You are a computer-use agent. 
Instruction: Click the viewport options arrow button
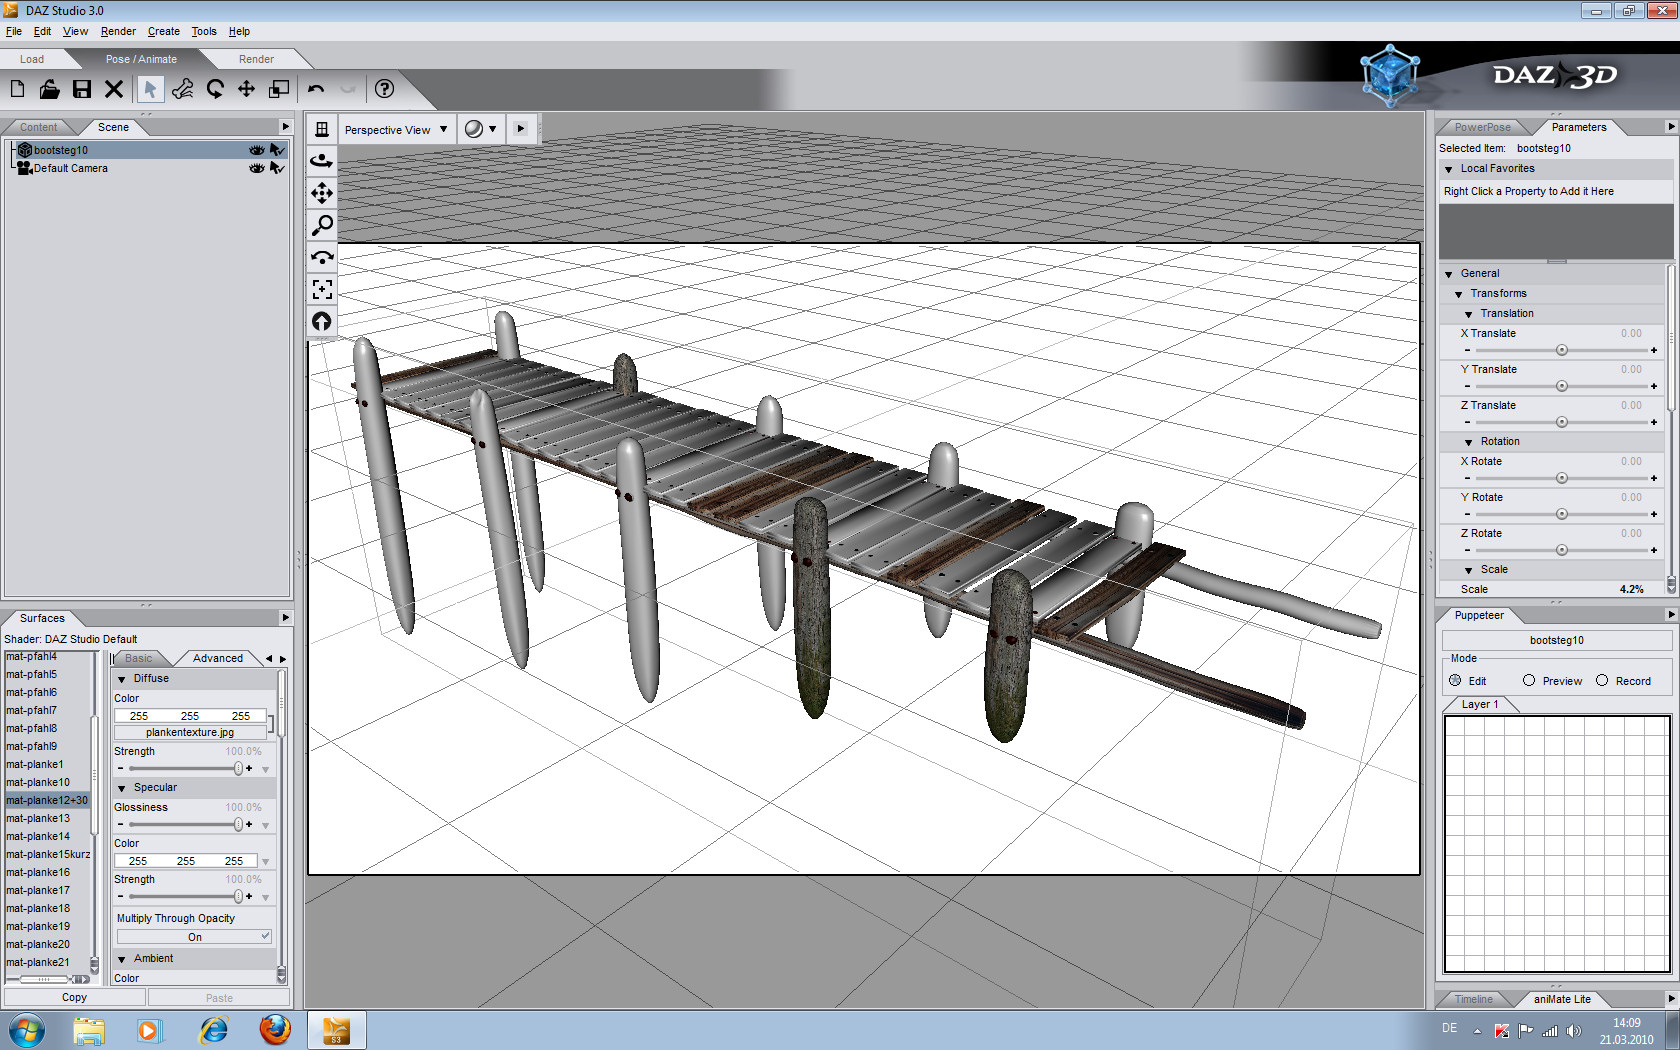coord(521,129)
